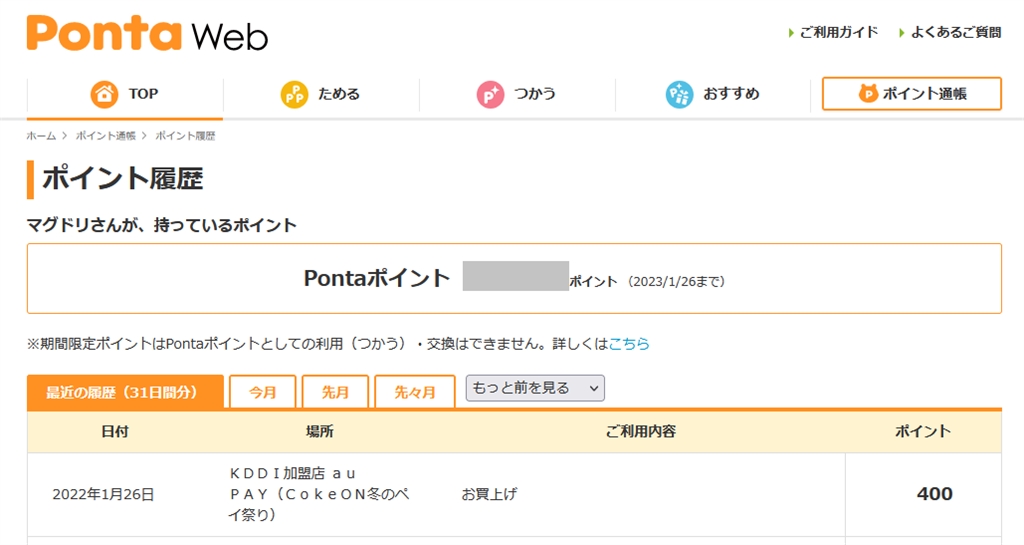Click the 2022年1月26日 date cell

pyautogui.click(x=103, y=495)
